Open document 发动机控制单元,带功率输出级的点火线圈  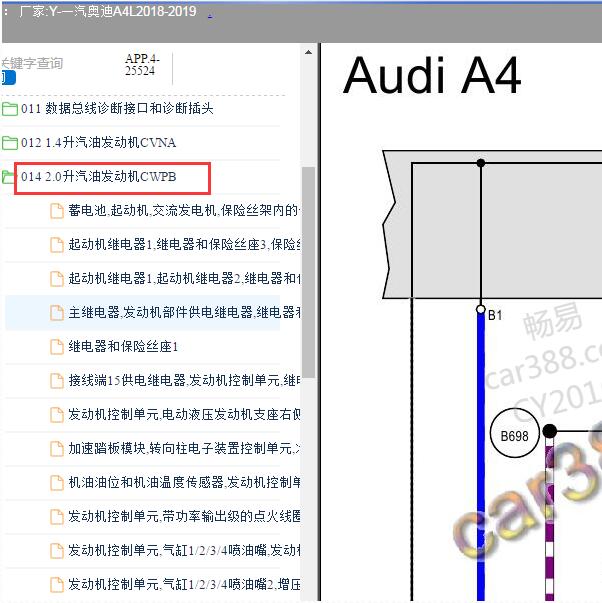[185, 516]
